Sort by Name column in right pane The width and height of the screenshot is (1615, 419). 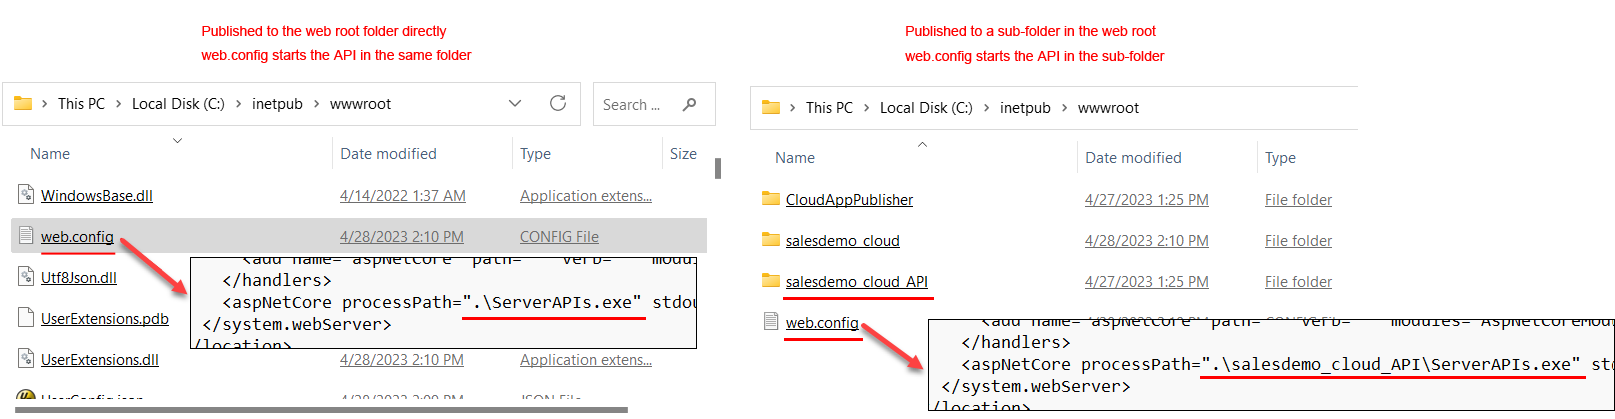pos(795,158)
